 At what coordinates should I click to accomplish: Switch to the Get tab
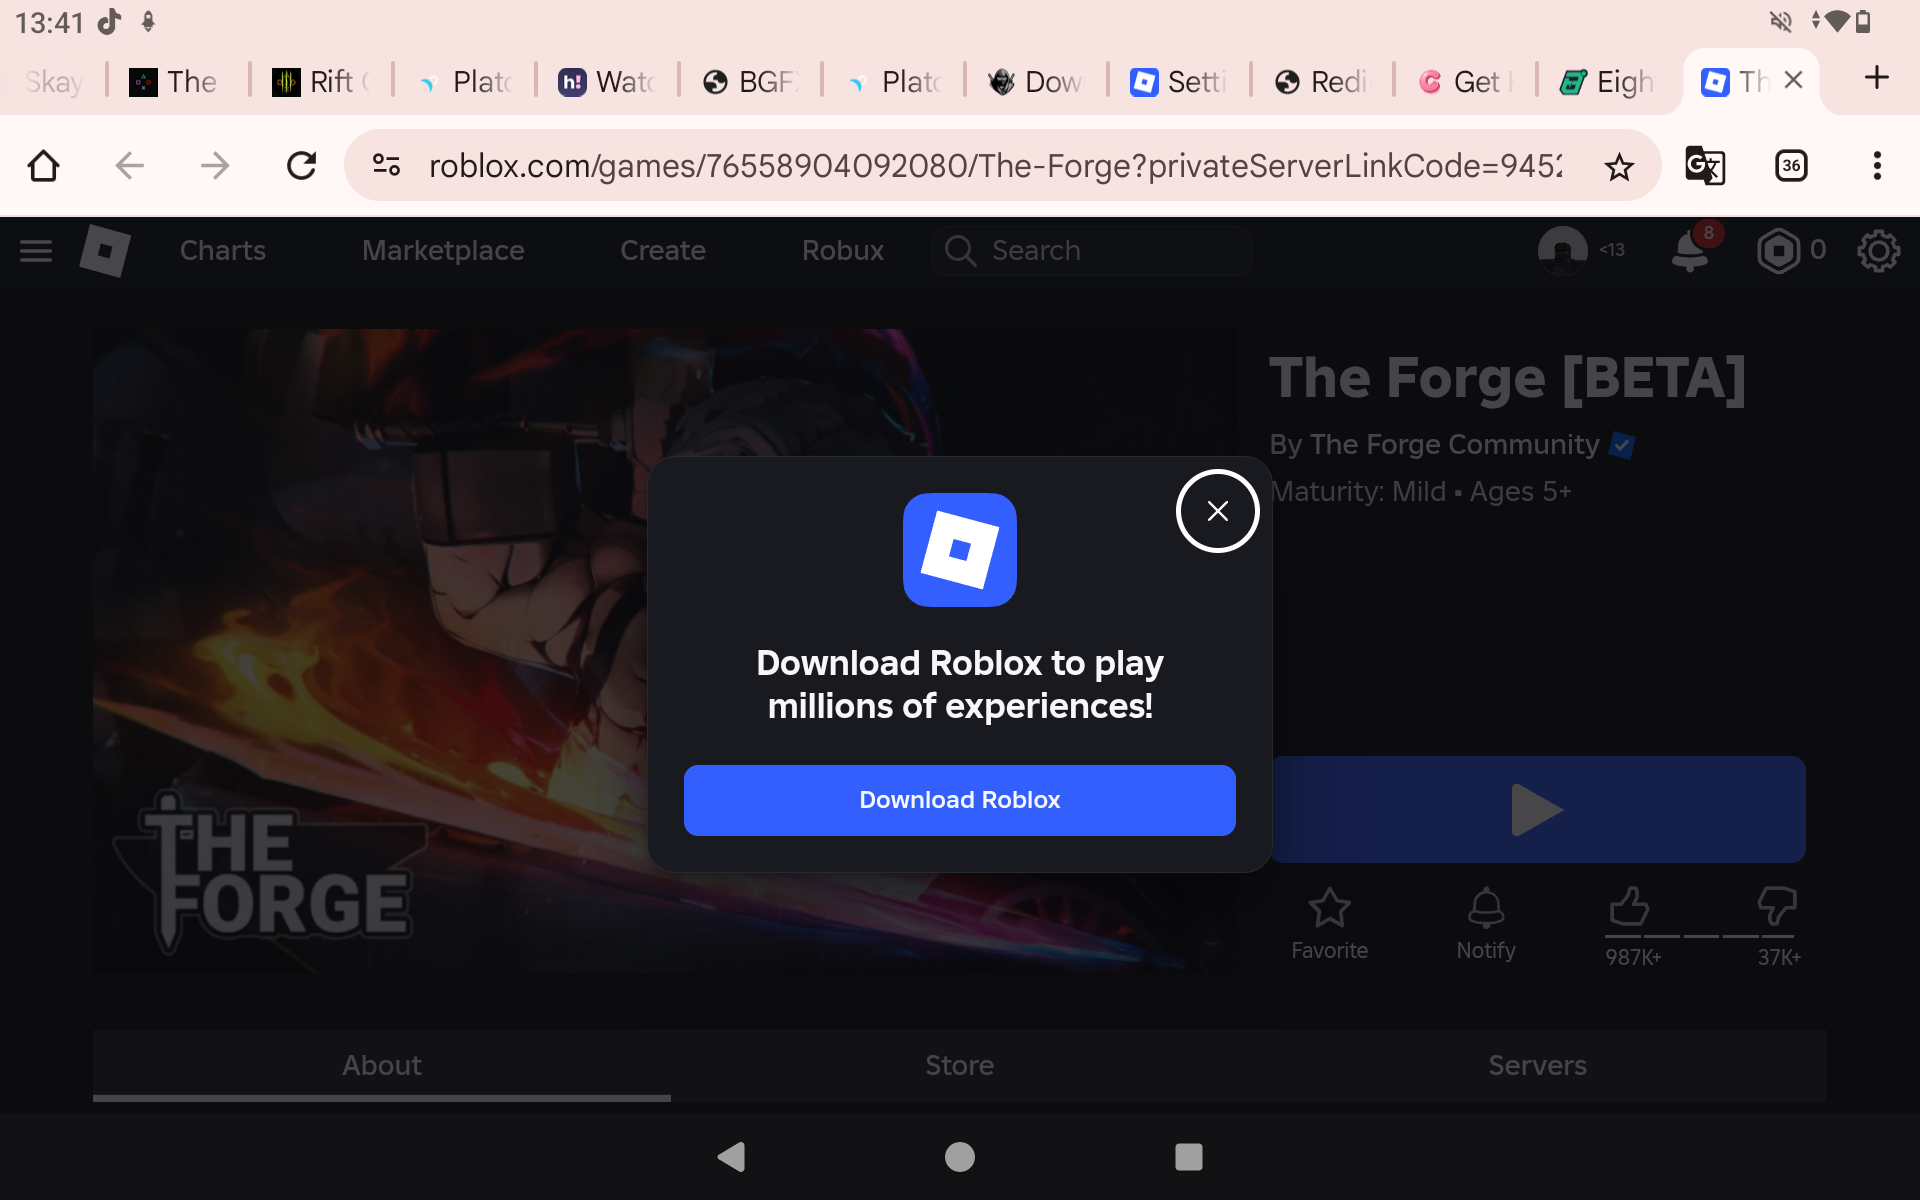[1465, 81]
